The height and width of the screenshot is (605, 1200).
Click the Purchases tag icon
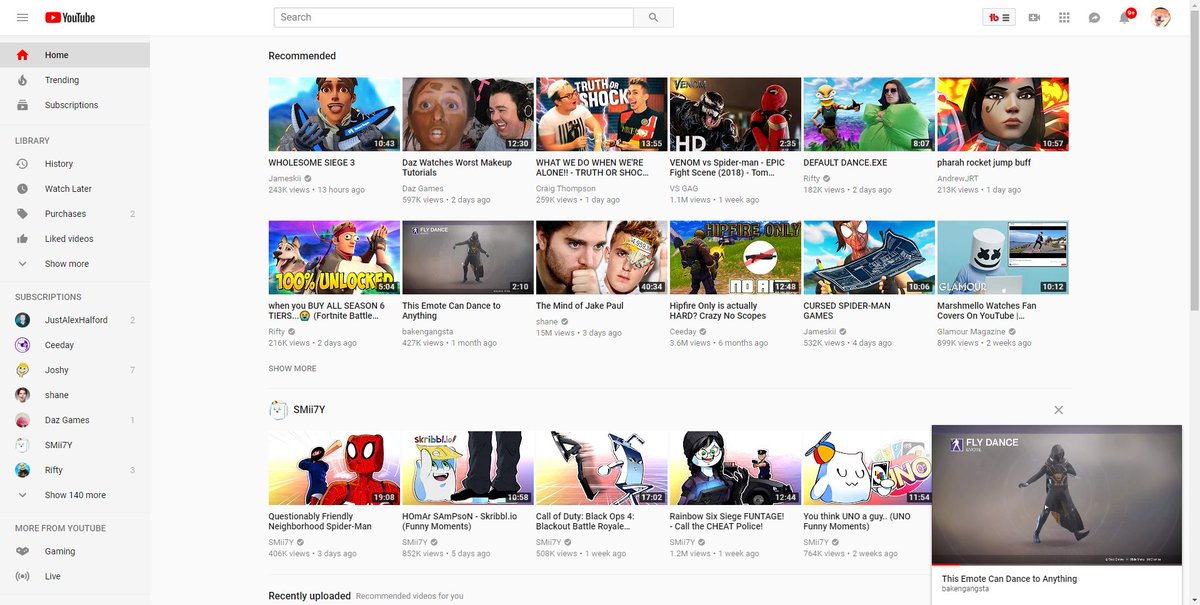tap(22, 214)
